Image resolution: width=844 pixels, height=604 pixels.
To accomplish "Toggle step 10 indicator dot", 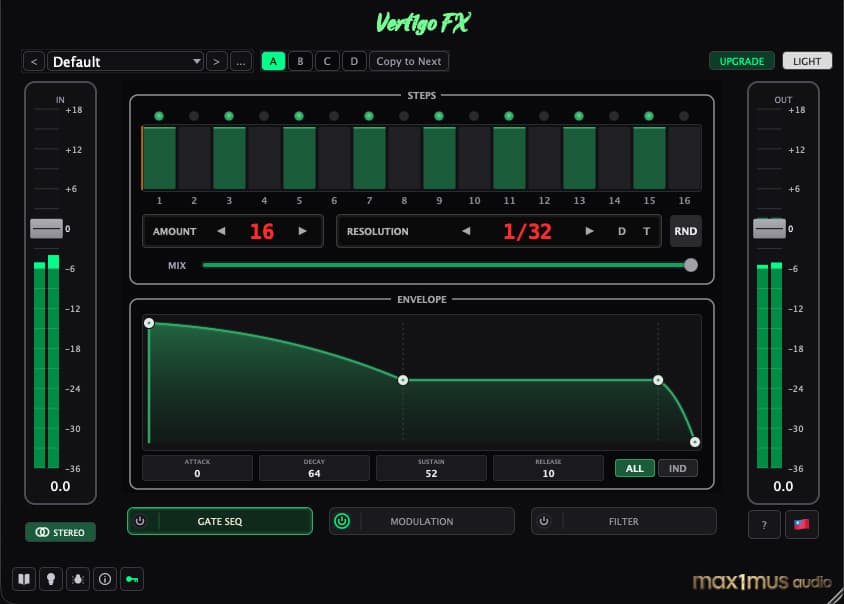I will [x=474, y=116].
